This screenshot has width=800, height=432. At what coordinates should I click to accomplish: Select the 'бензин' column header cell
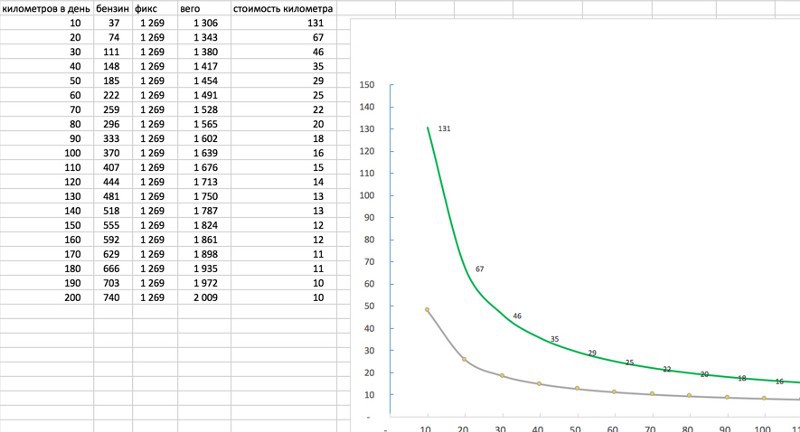point(112,8)
